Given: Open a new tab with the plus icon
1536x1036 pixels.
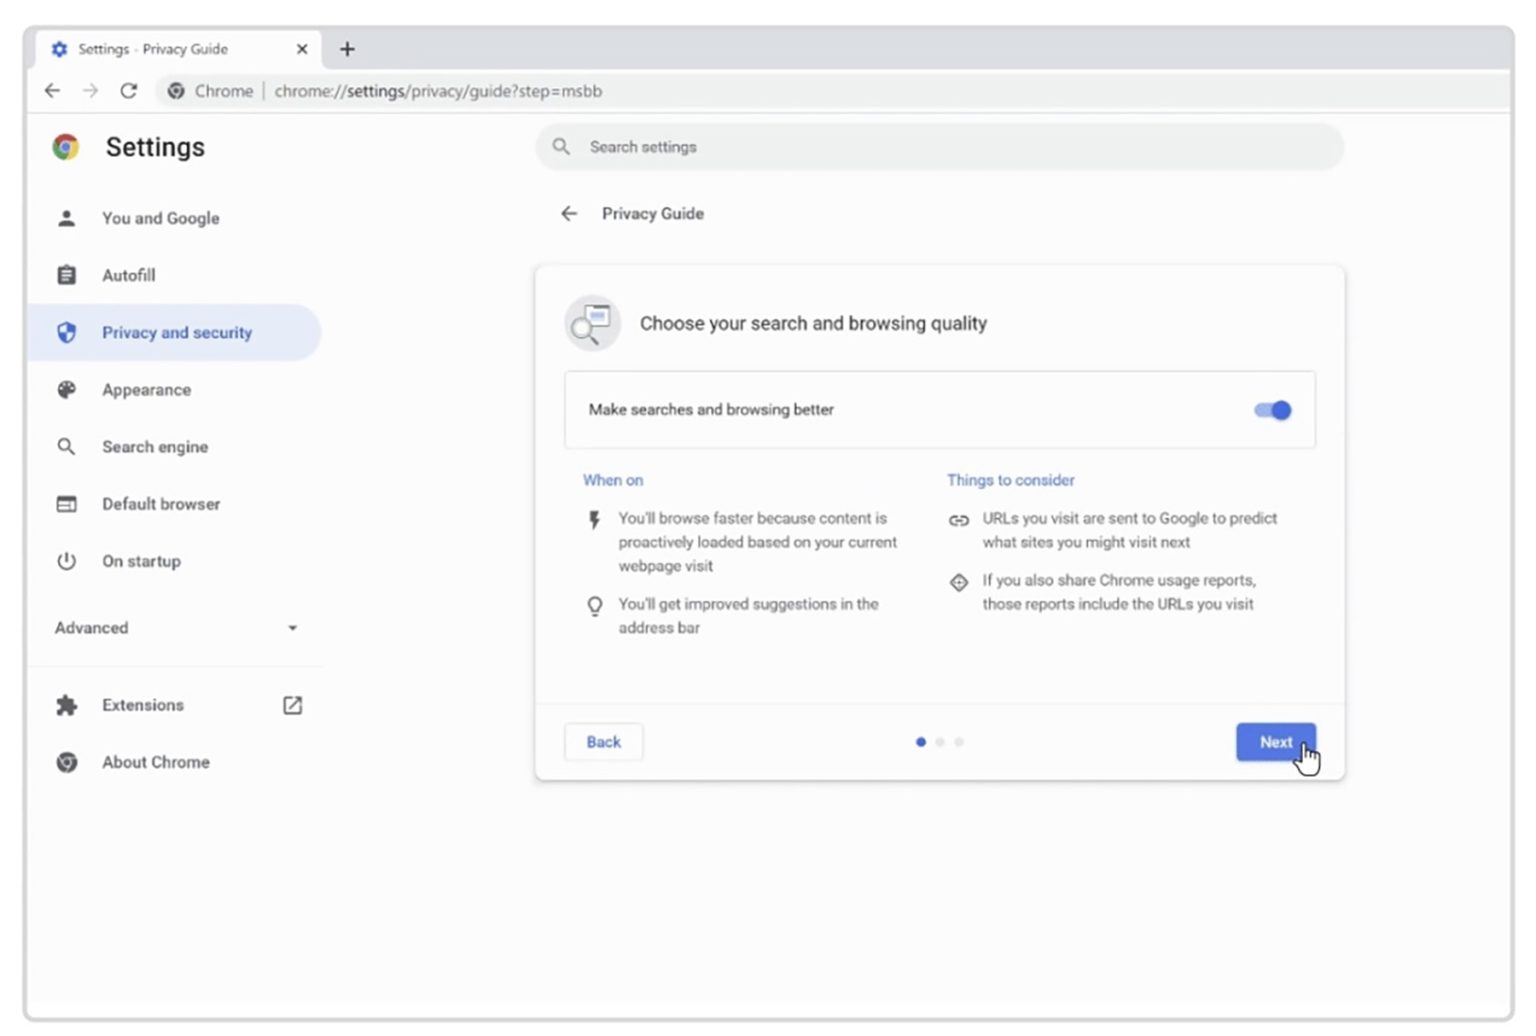Looking at the screenshot, I should [x=347, y=49].
